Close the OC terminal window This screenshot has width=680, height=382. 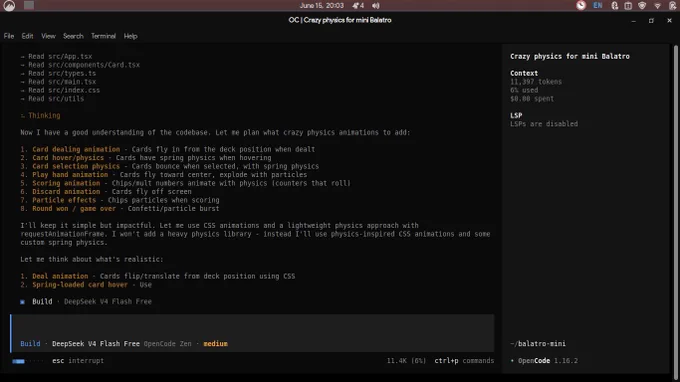click(669, 20)
